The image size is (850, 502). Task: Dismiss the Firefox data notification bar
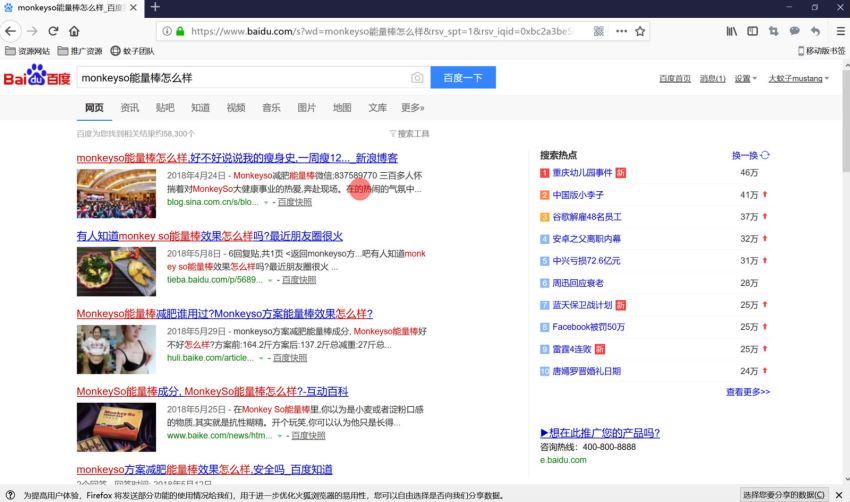(x=839, y=495)
